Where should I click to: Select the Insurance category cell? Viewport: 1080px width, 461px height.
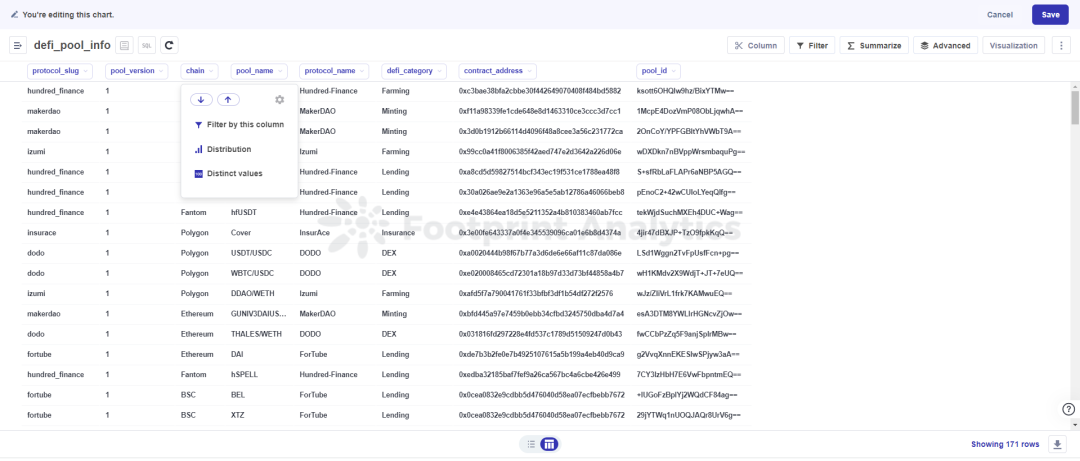point(398,233)
